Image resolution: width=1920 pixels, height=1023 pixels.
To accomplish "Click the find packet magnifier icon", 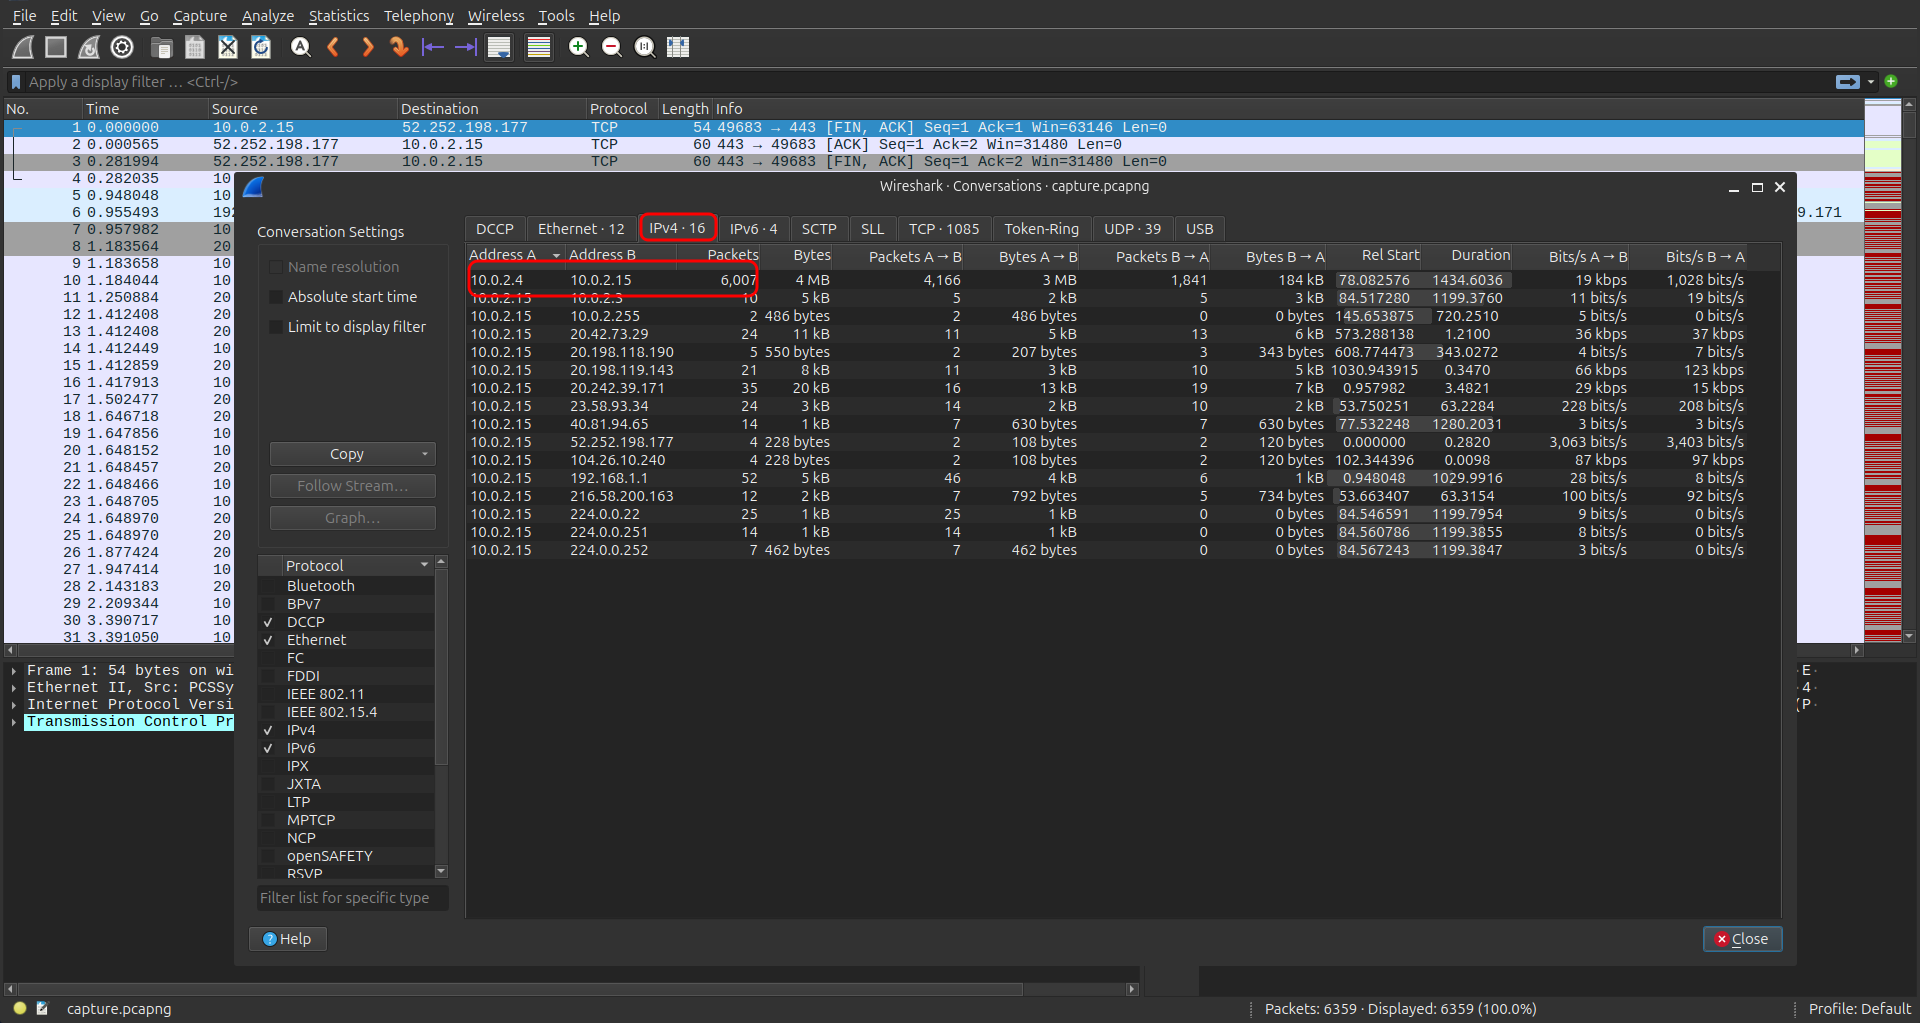I will (x=300, y=47).
